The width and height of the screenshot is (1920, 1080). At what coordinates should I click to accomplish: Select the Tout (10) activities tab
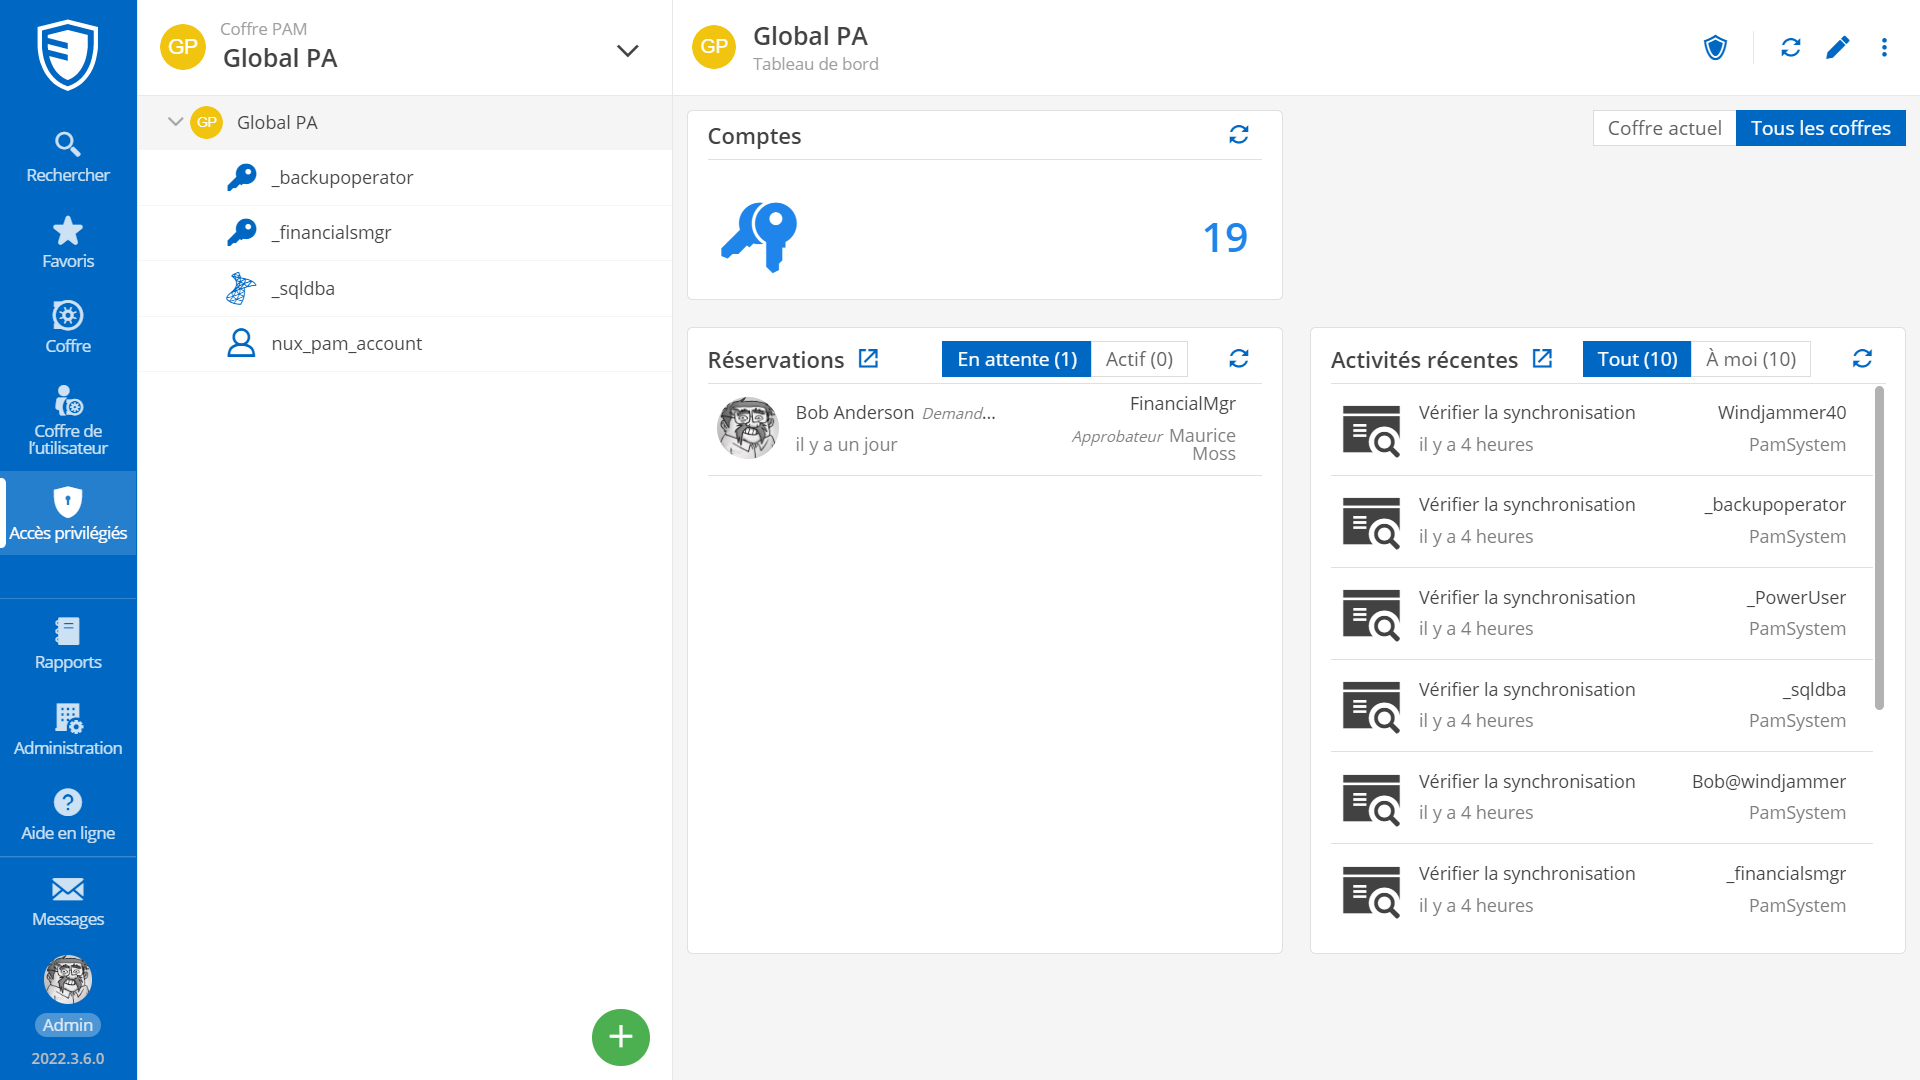pos(1636,359)
